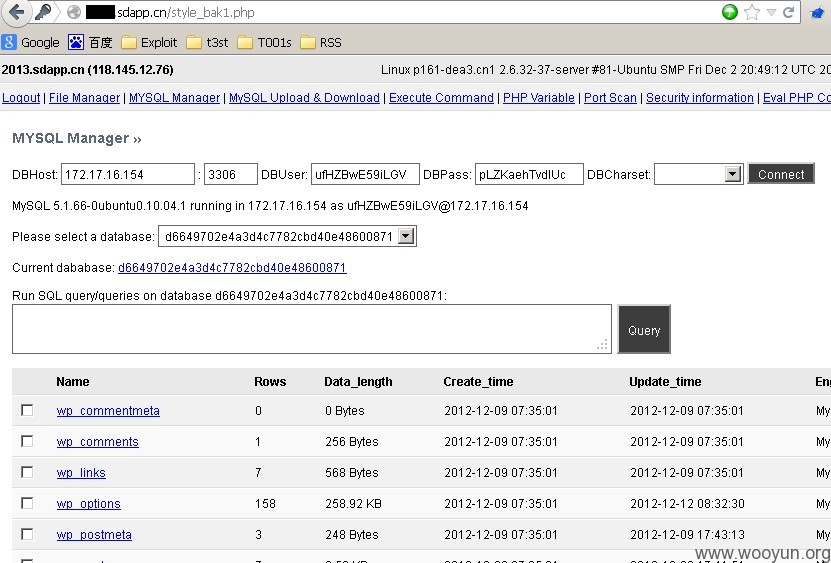The width and height of the screenshot is (831, 563).
Task: Open bookmark history dropdown arrow near star
Action: [x=772, y=12]
